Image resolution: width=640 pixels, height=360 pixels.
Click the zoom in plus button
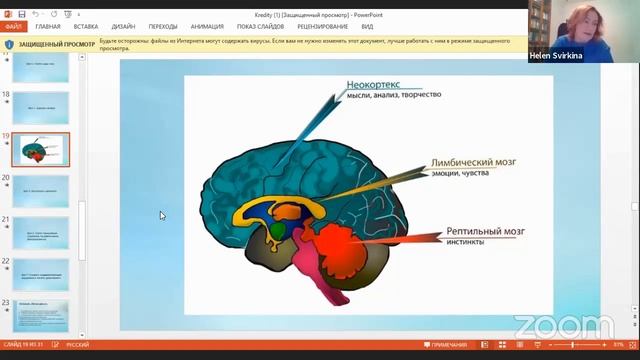tap(604, 345)
